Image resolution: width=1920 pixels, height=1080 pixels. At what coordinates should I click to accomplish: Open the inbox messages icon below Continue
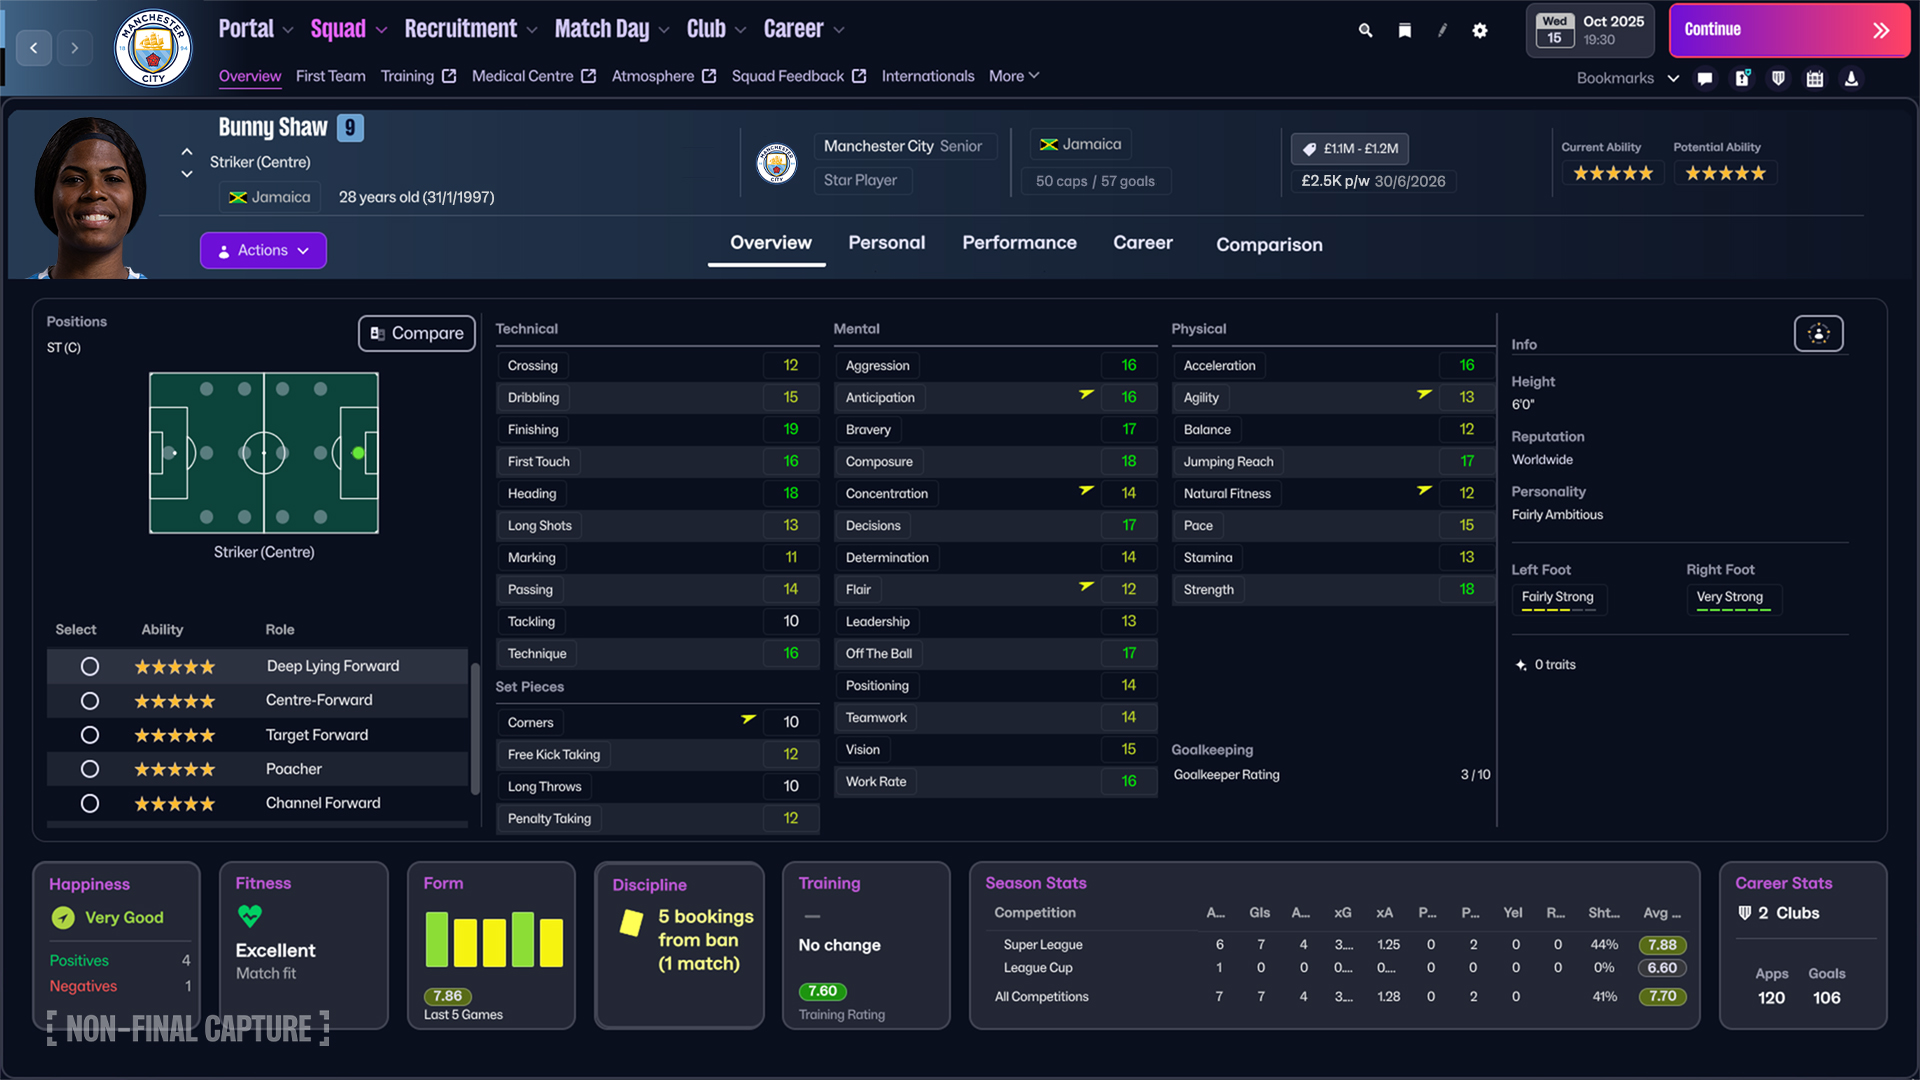[x=1705, y=78]
